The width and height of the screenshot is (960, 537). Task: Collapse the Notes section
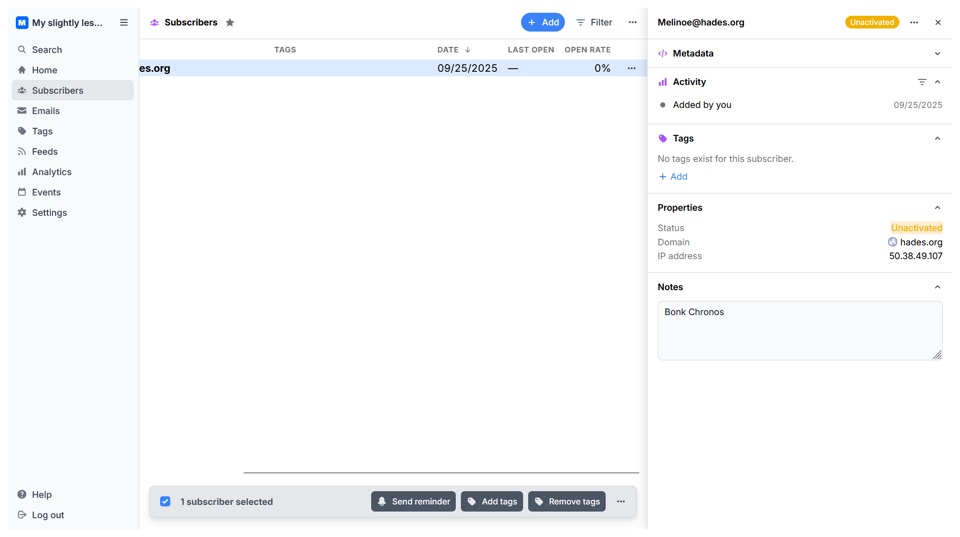point(937,287)
